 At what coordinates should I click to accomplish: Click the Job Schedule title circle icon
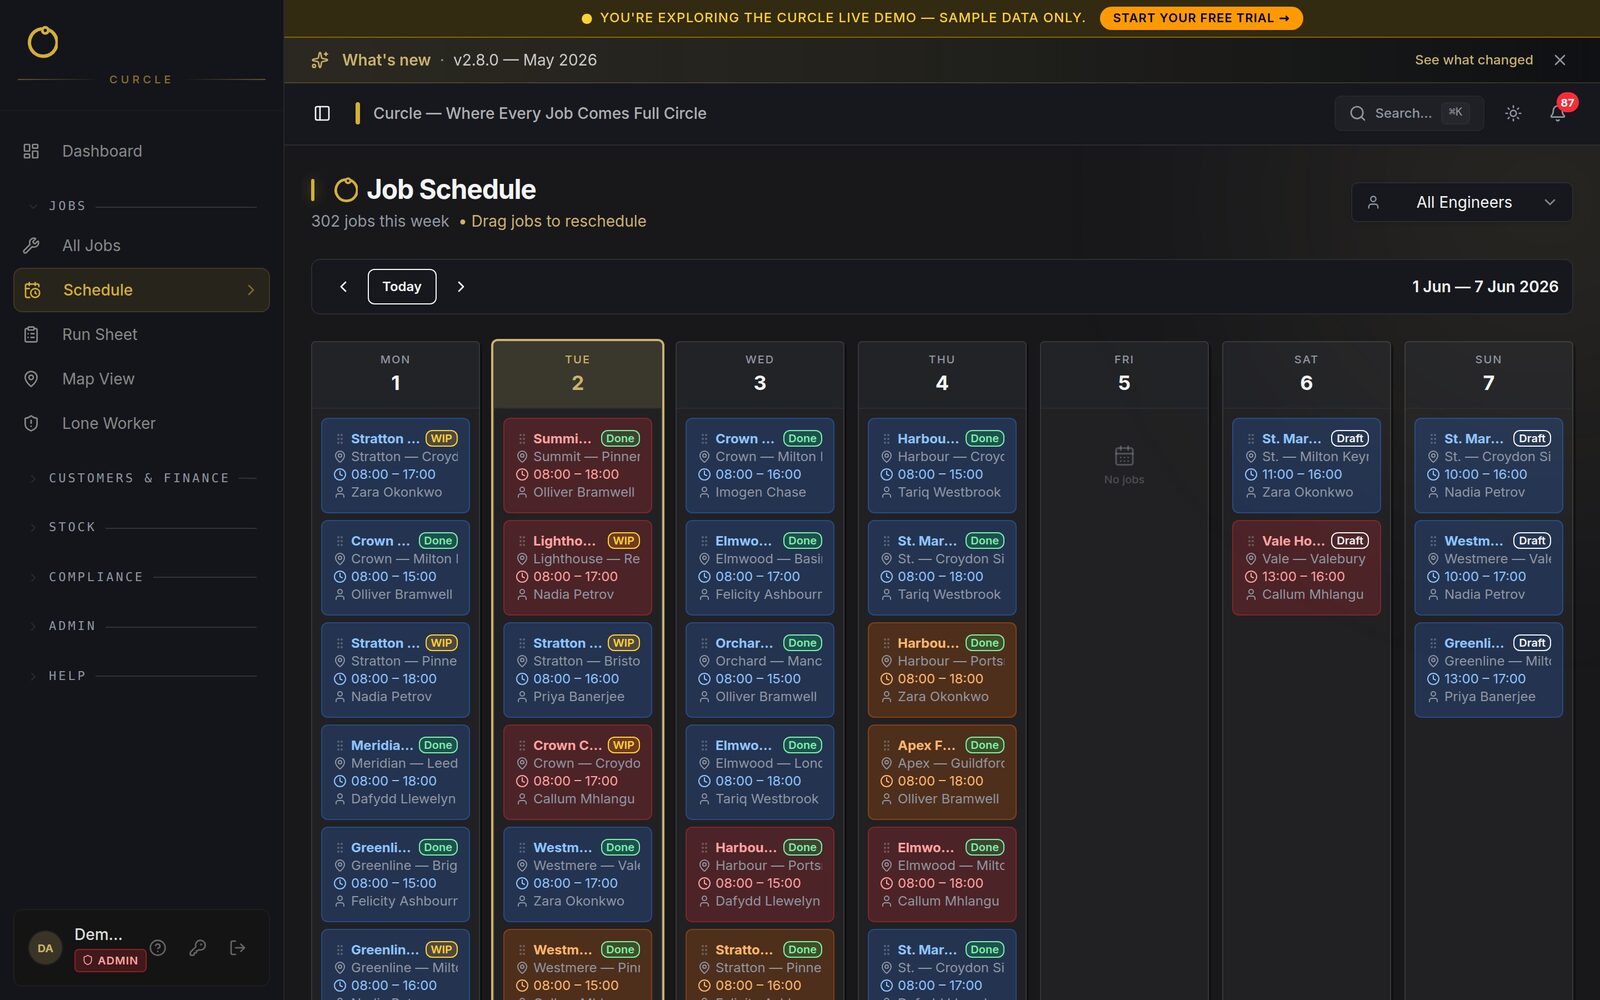pyautogui.click(x=346, y=189)
